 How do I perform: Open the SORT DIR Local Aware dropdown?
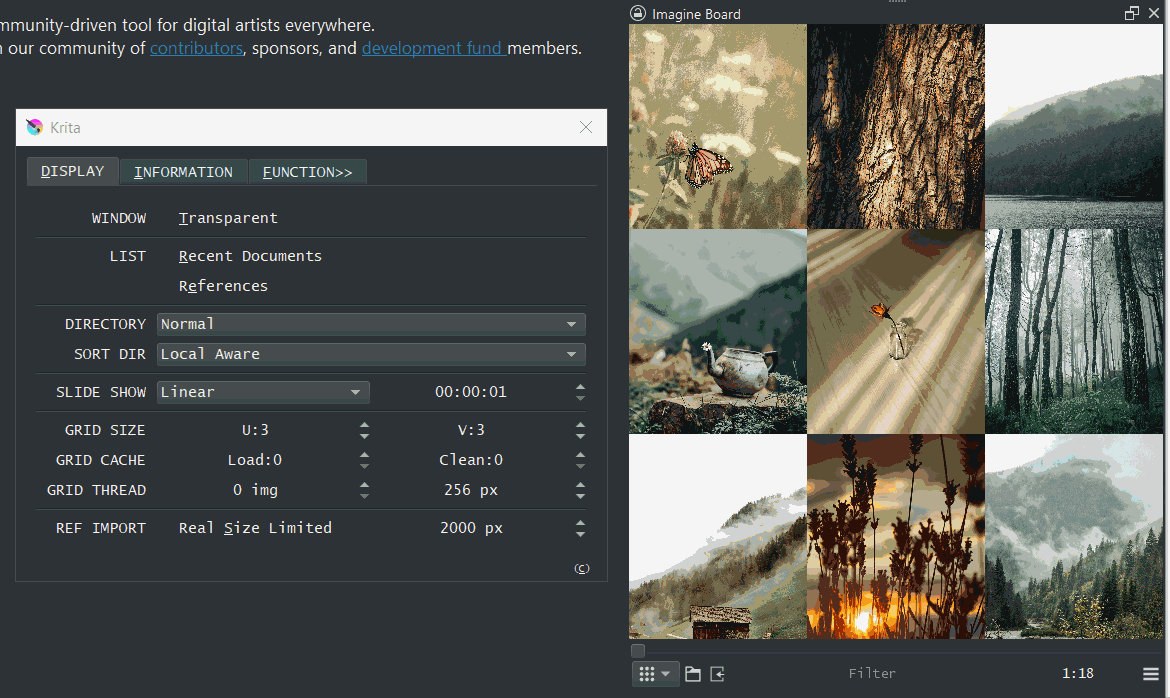[571, 354]
